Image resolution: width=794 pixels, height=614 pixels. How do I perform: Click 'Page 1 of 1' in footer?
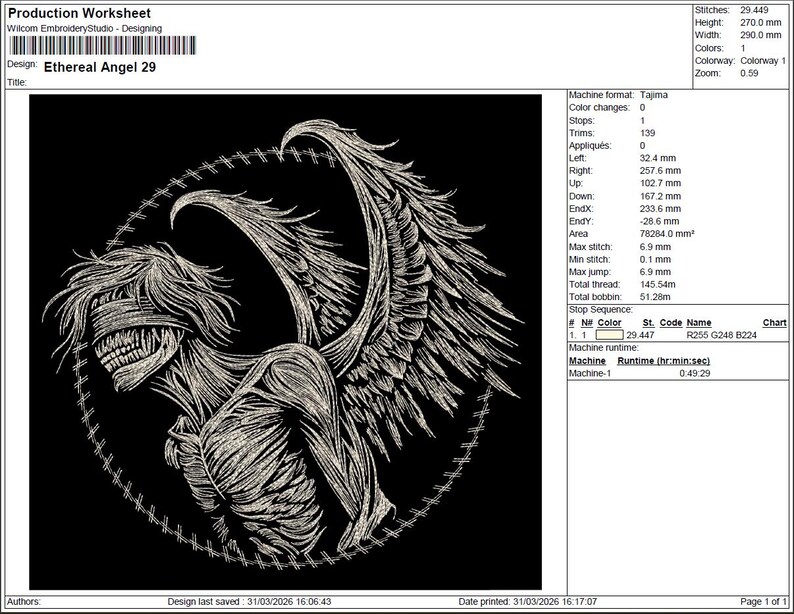pyautogui.click(x=763, y=602)
